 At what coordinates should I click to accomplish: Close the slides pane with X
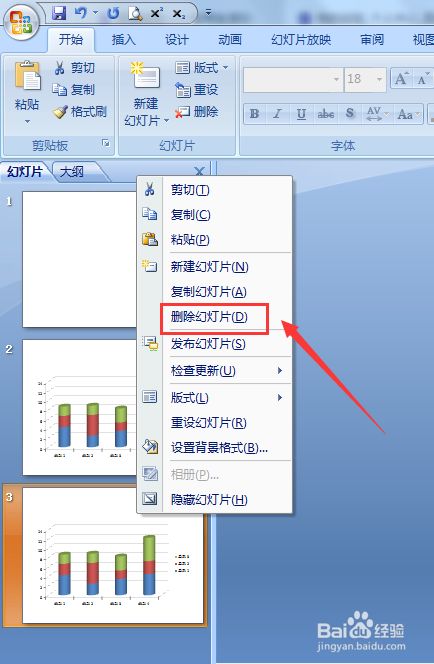tap(199, 171)
